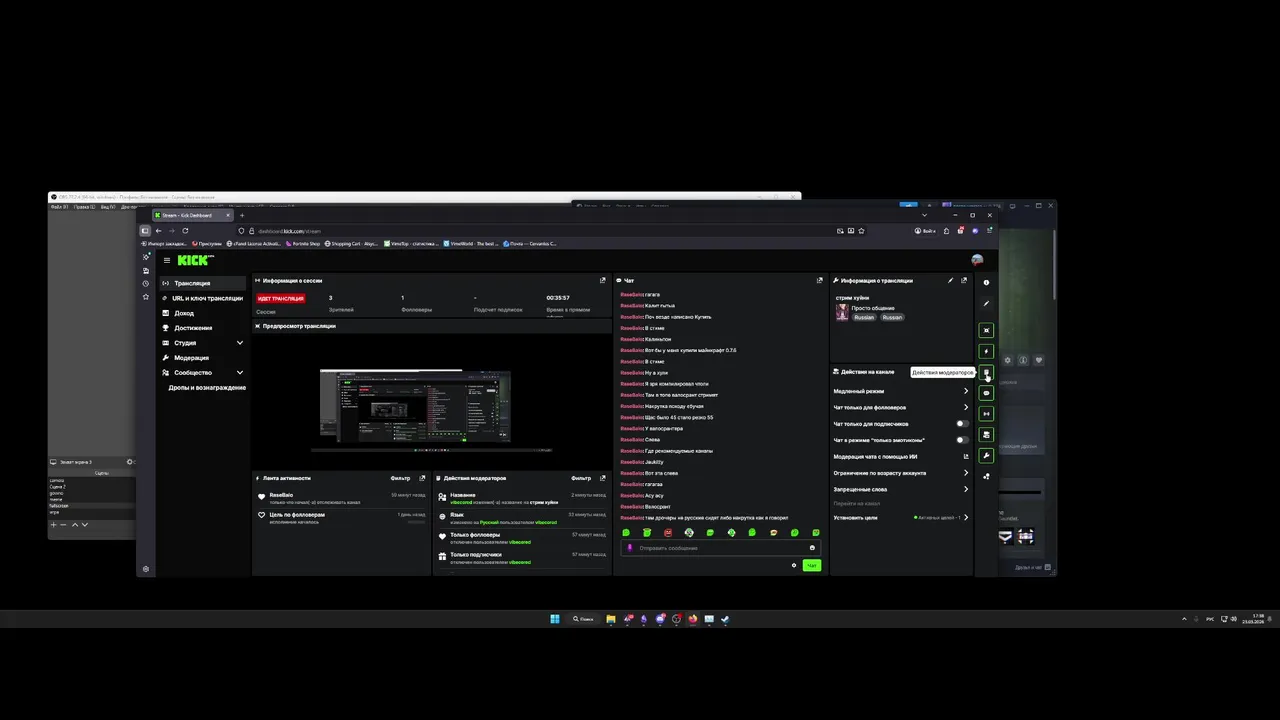1280x720 pixels.
Task: Open the emoji picker in the message field
Action: (x=812, y=548)
